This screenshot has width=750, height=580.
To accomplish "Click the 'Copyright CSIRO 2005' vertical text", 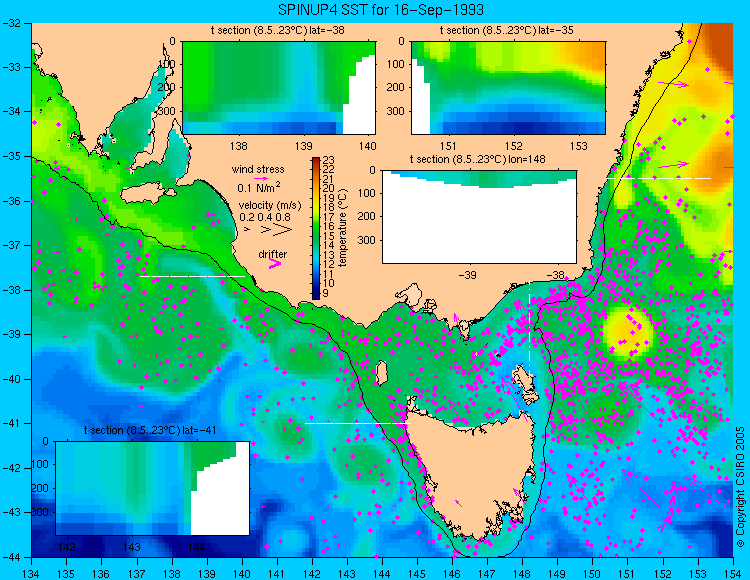I will (740, 487).
